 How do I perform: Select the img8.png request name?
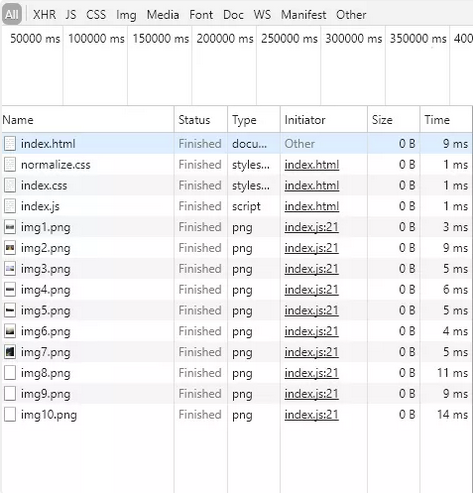coord(46,374)
